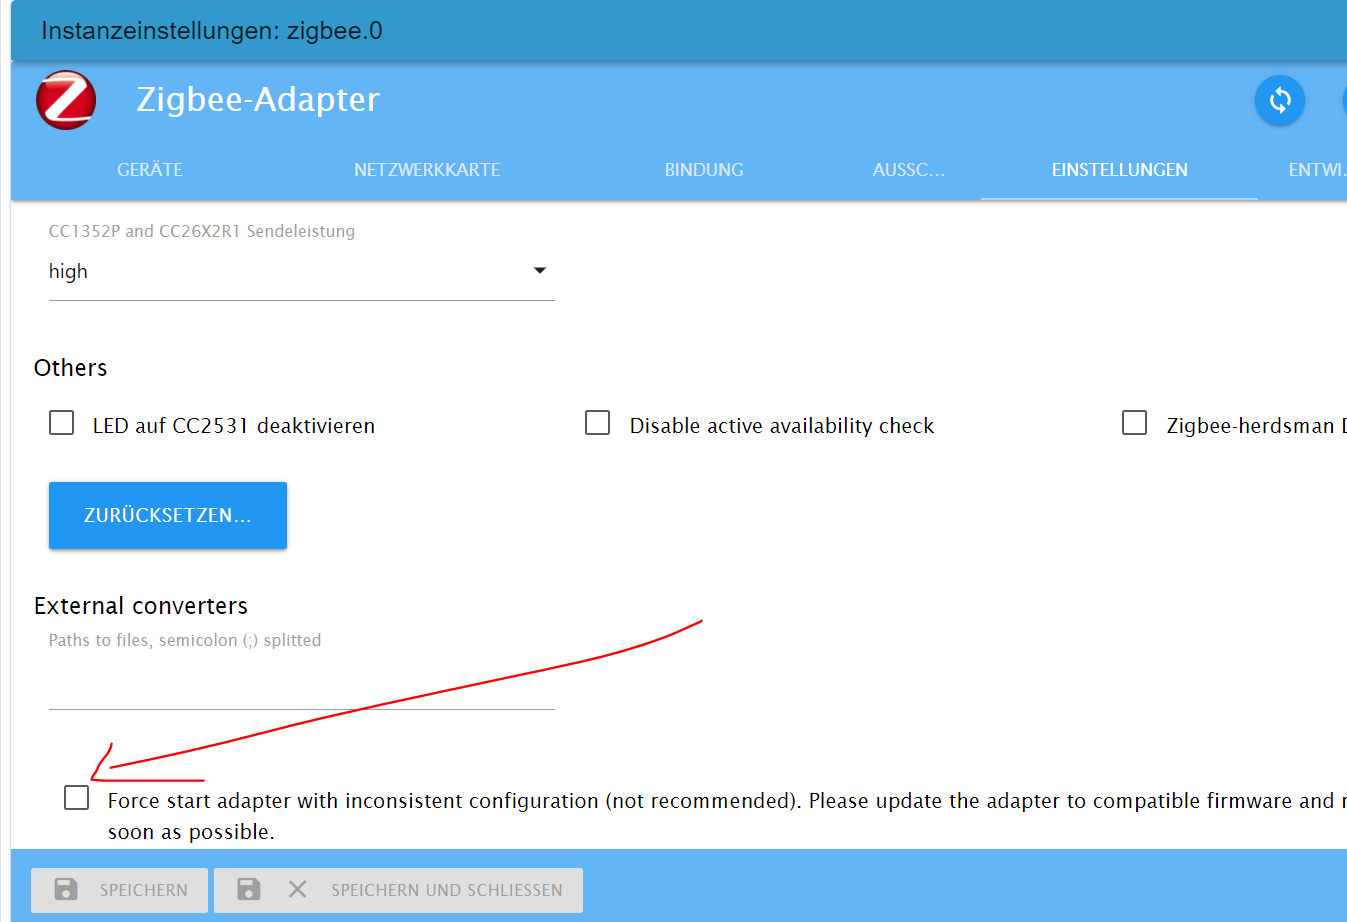Go to the truncated Aussc... tab
This screenshot has width=1347, height=922.
[908, 170]
